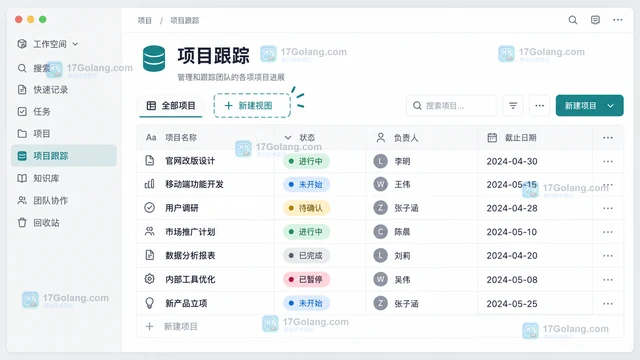
Task: Click avatar W next to 王伟
Action: [380, 184]
